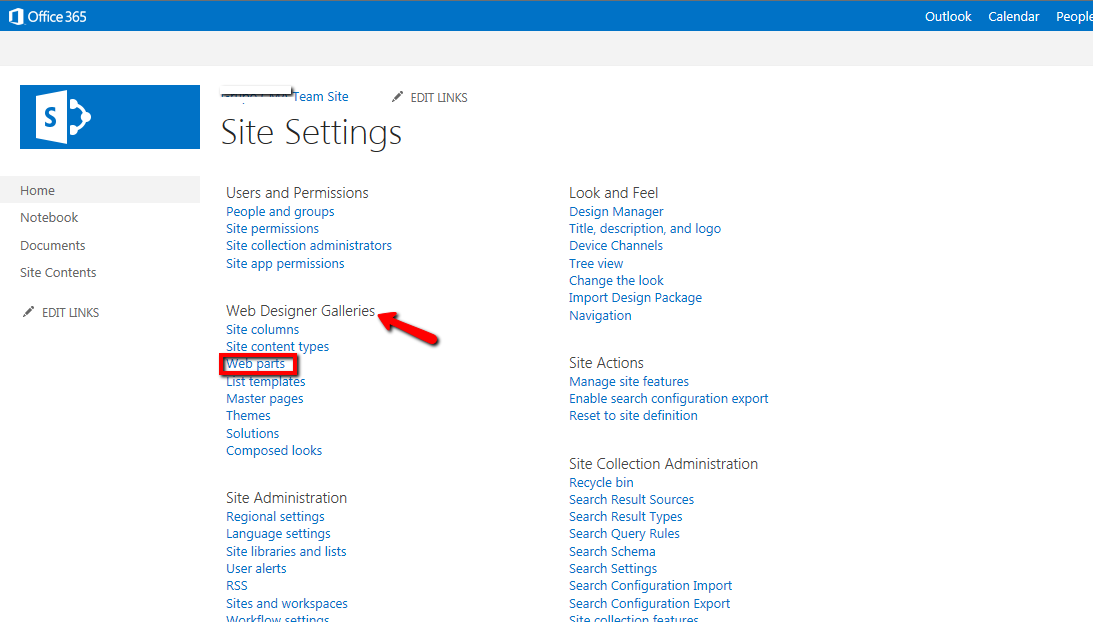Click the pencil icon beside top EDIT LINKS
The width and height of the screenshot is (1093, 622).
(x=398, y=97)
